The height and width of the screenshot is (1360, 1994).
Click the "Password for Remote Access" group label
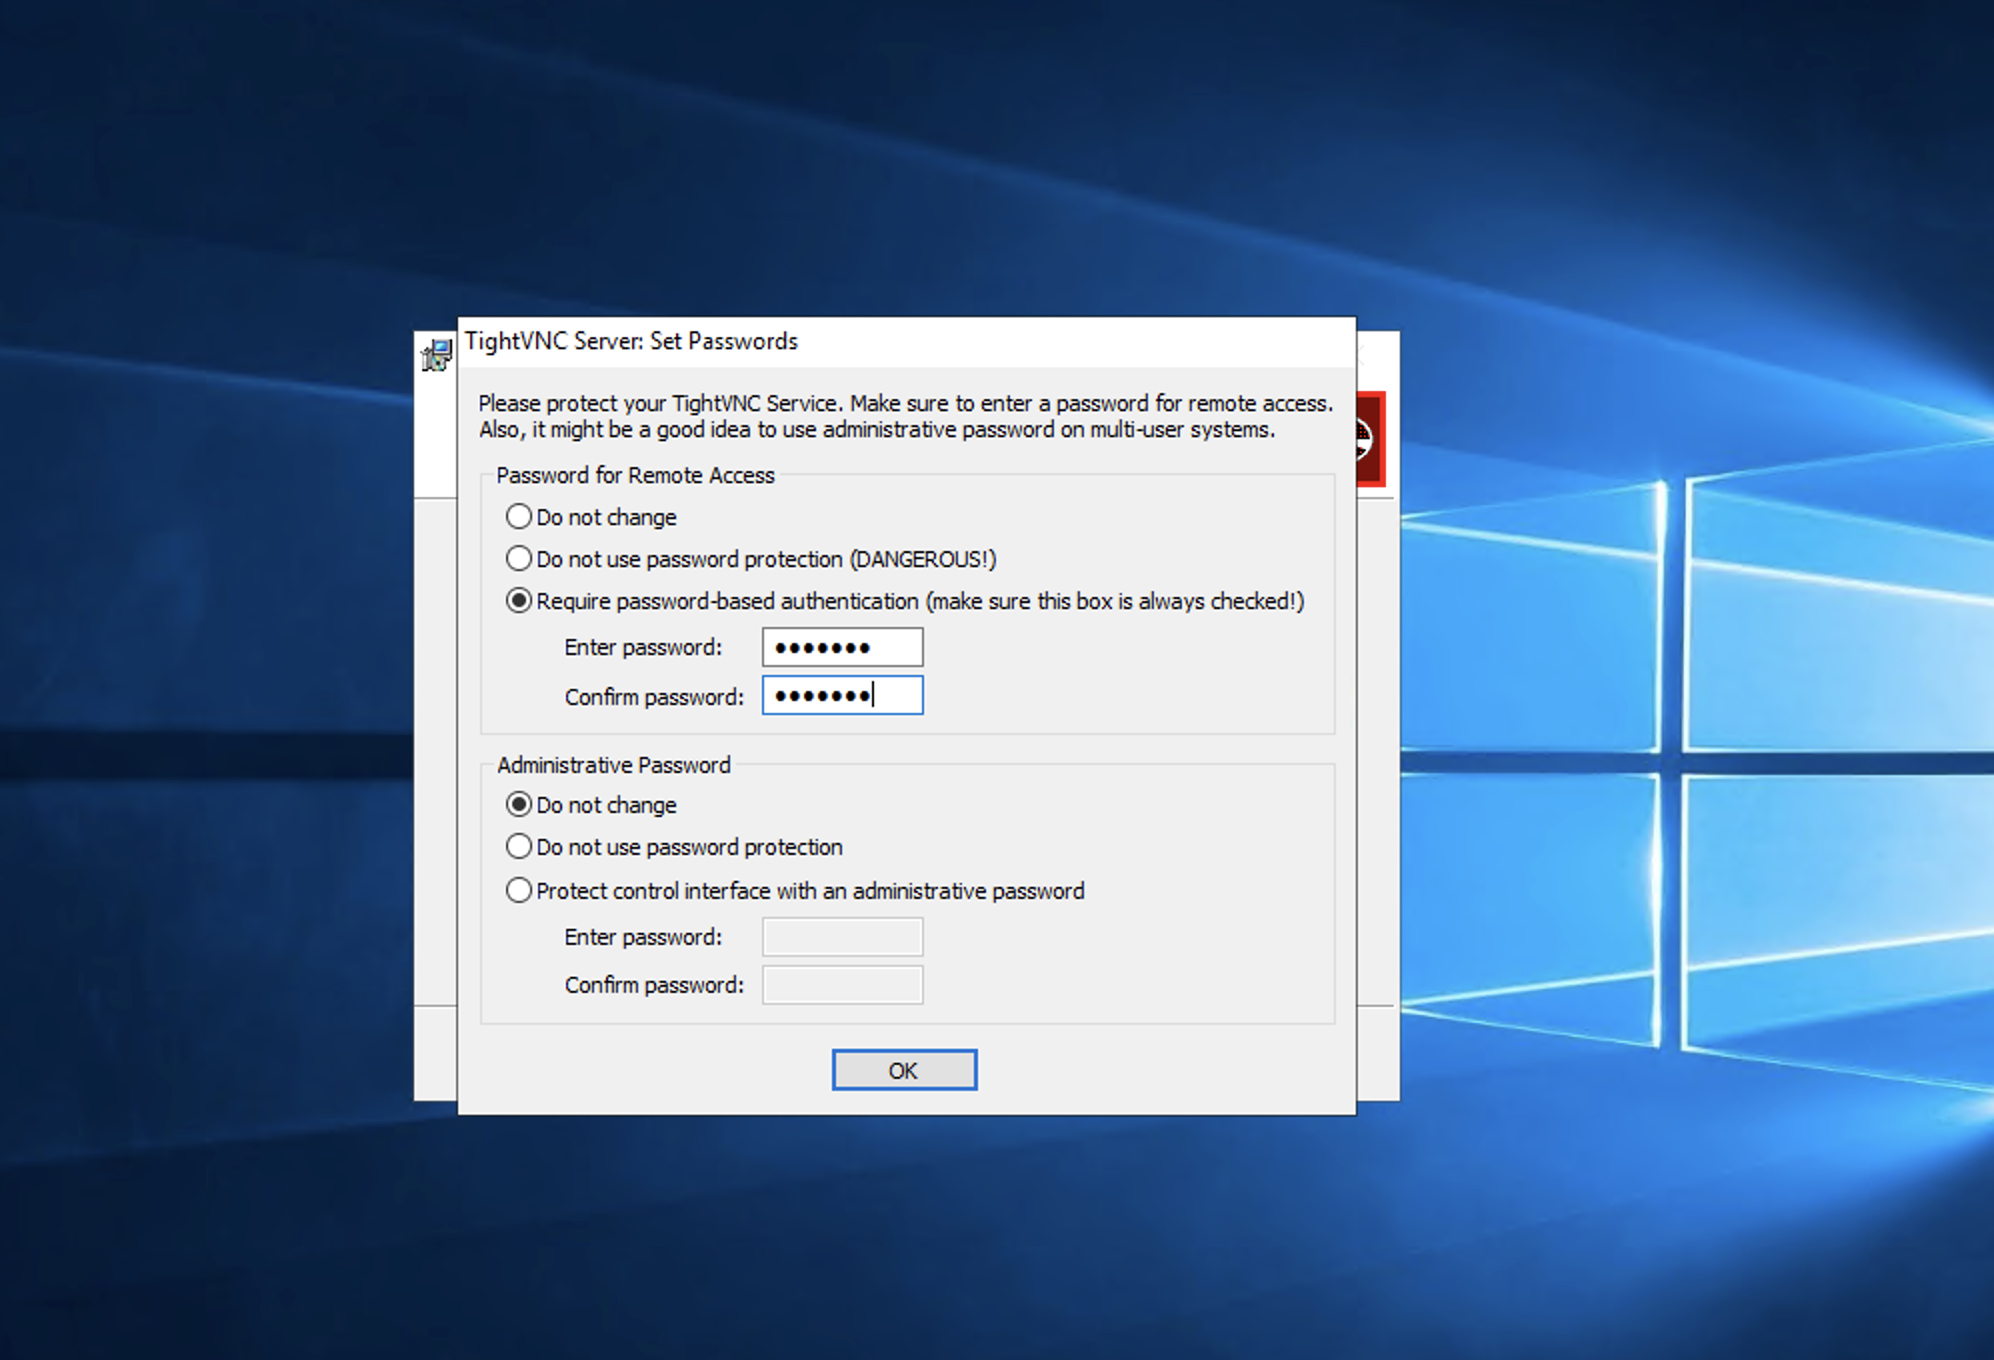pos(636,475)
